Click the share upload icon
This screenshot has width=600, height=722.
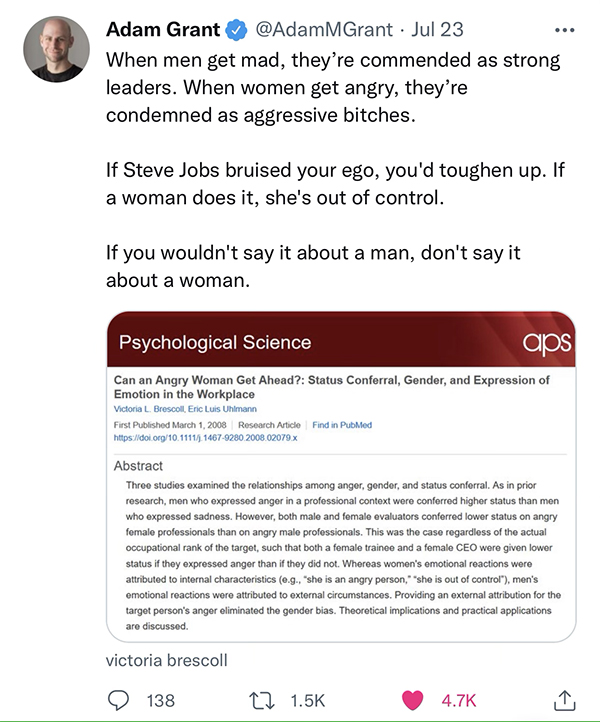[x=564, y=700]
